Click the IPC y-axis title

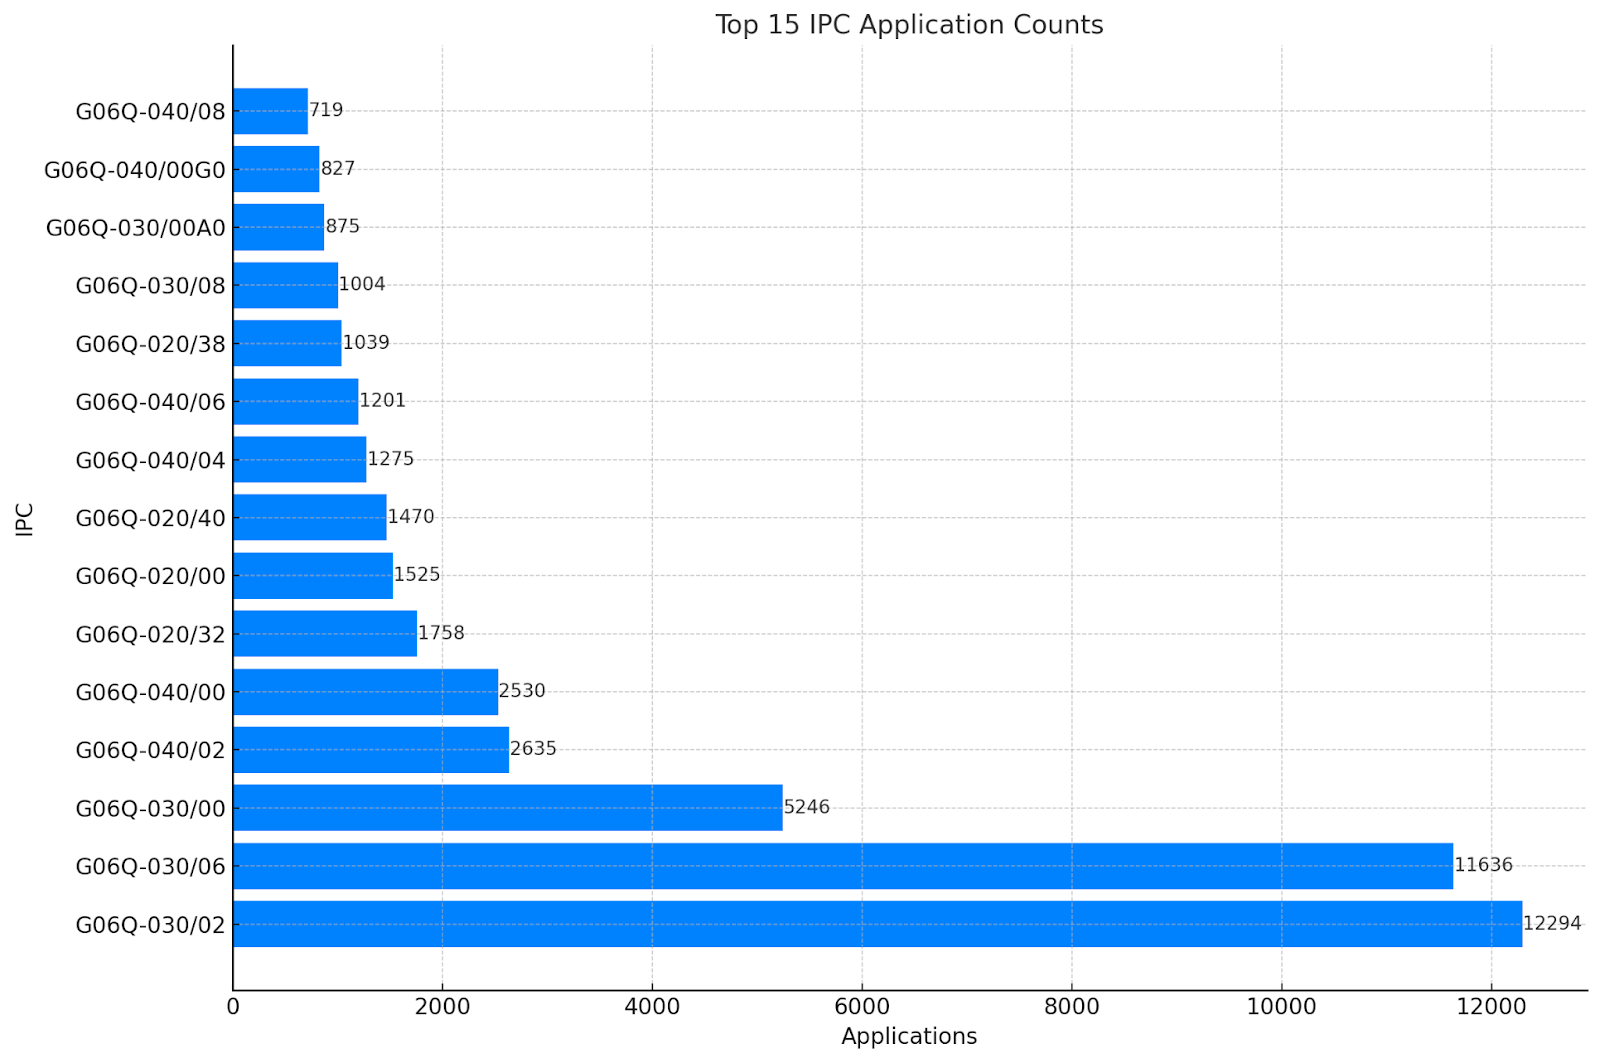[x=25, y=519]
